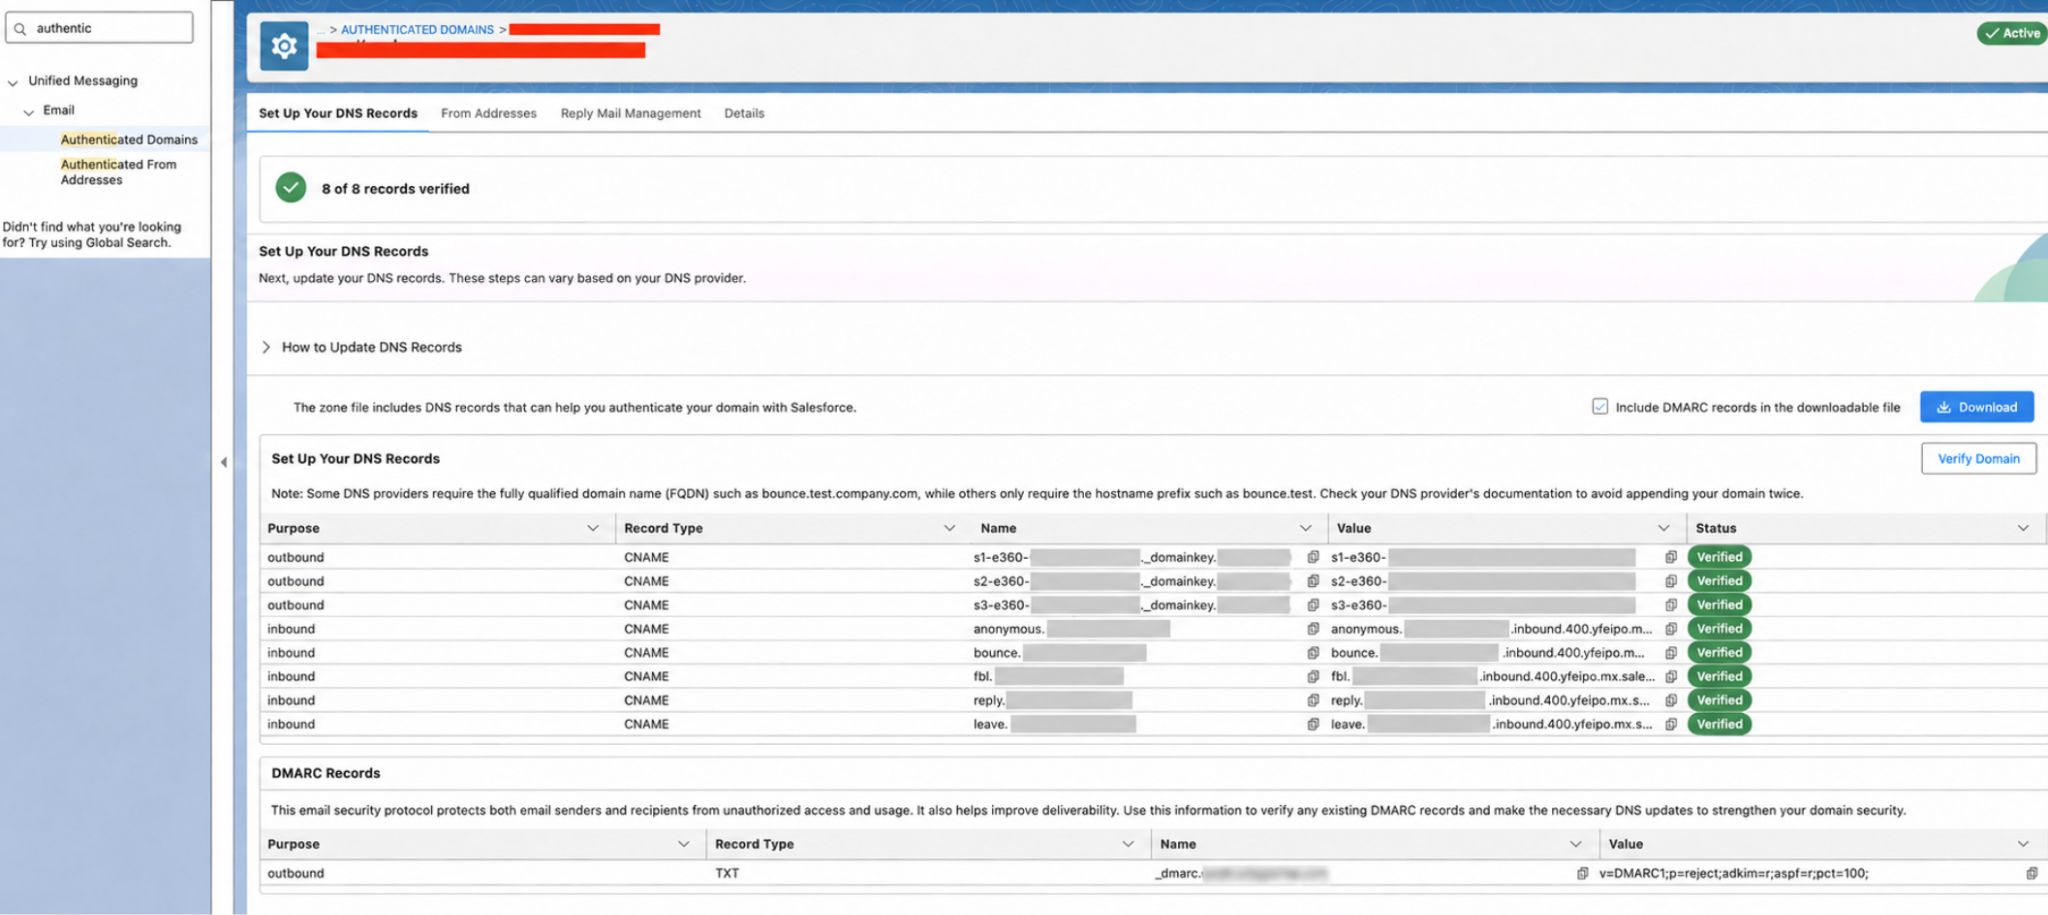
Task: Copy the _dmarc record name
Action: (x=1582, y=873)
